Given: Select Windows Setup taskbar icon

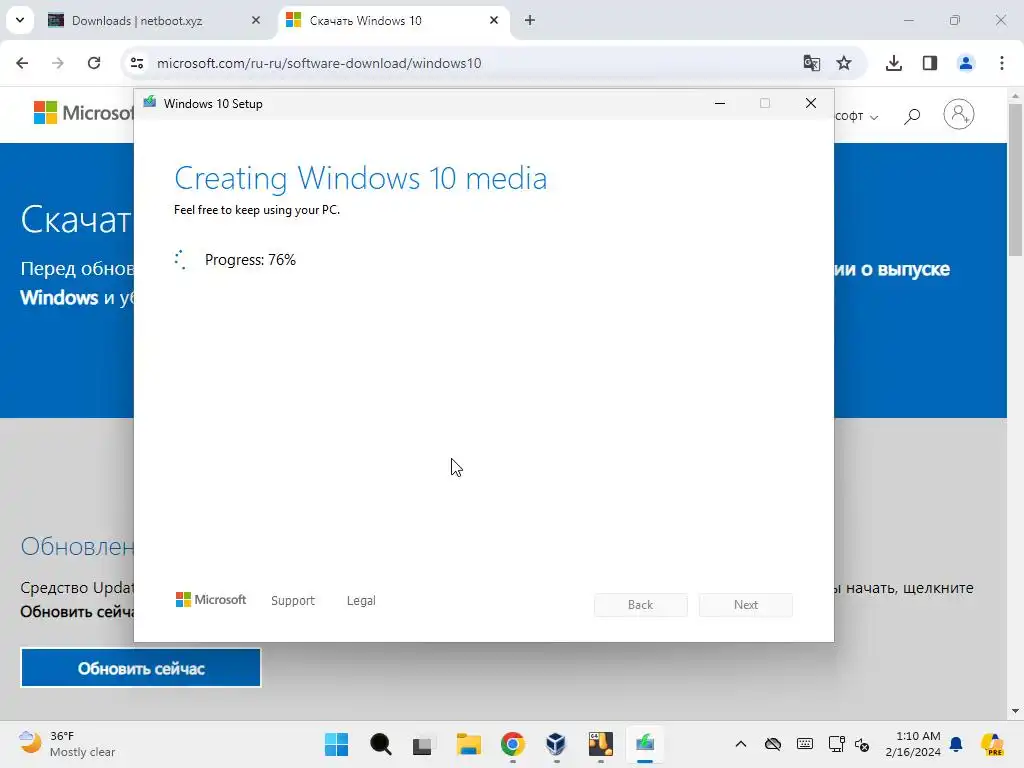Looking at the screenshot, I should (645, 744).
